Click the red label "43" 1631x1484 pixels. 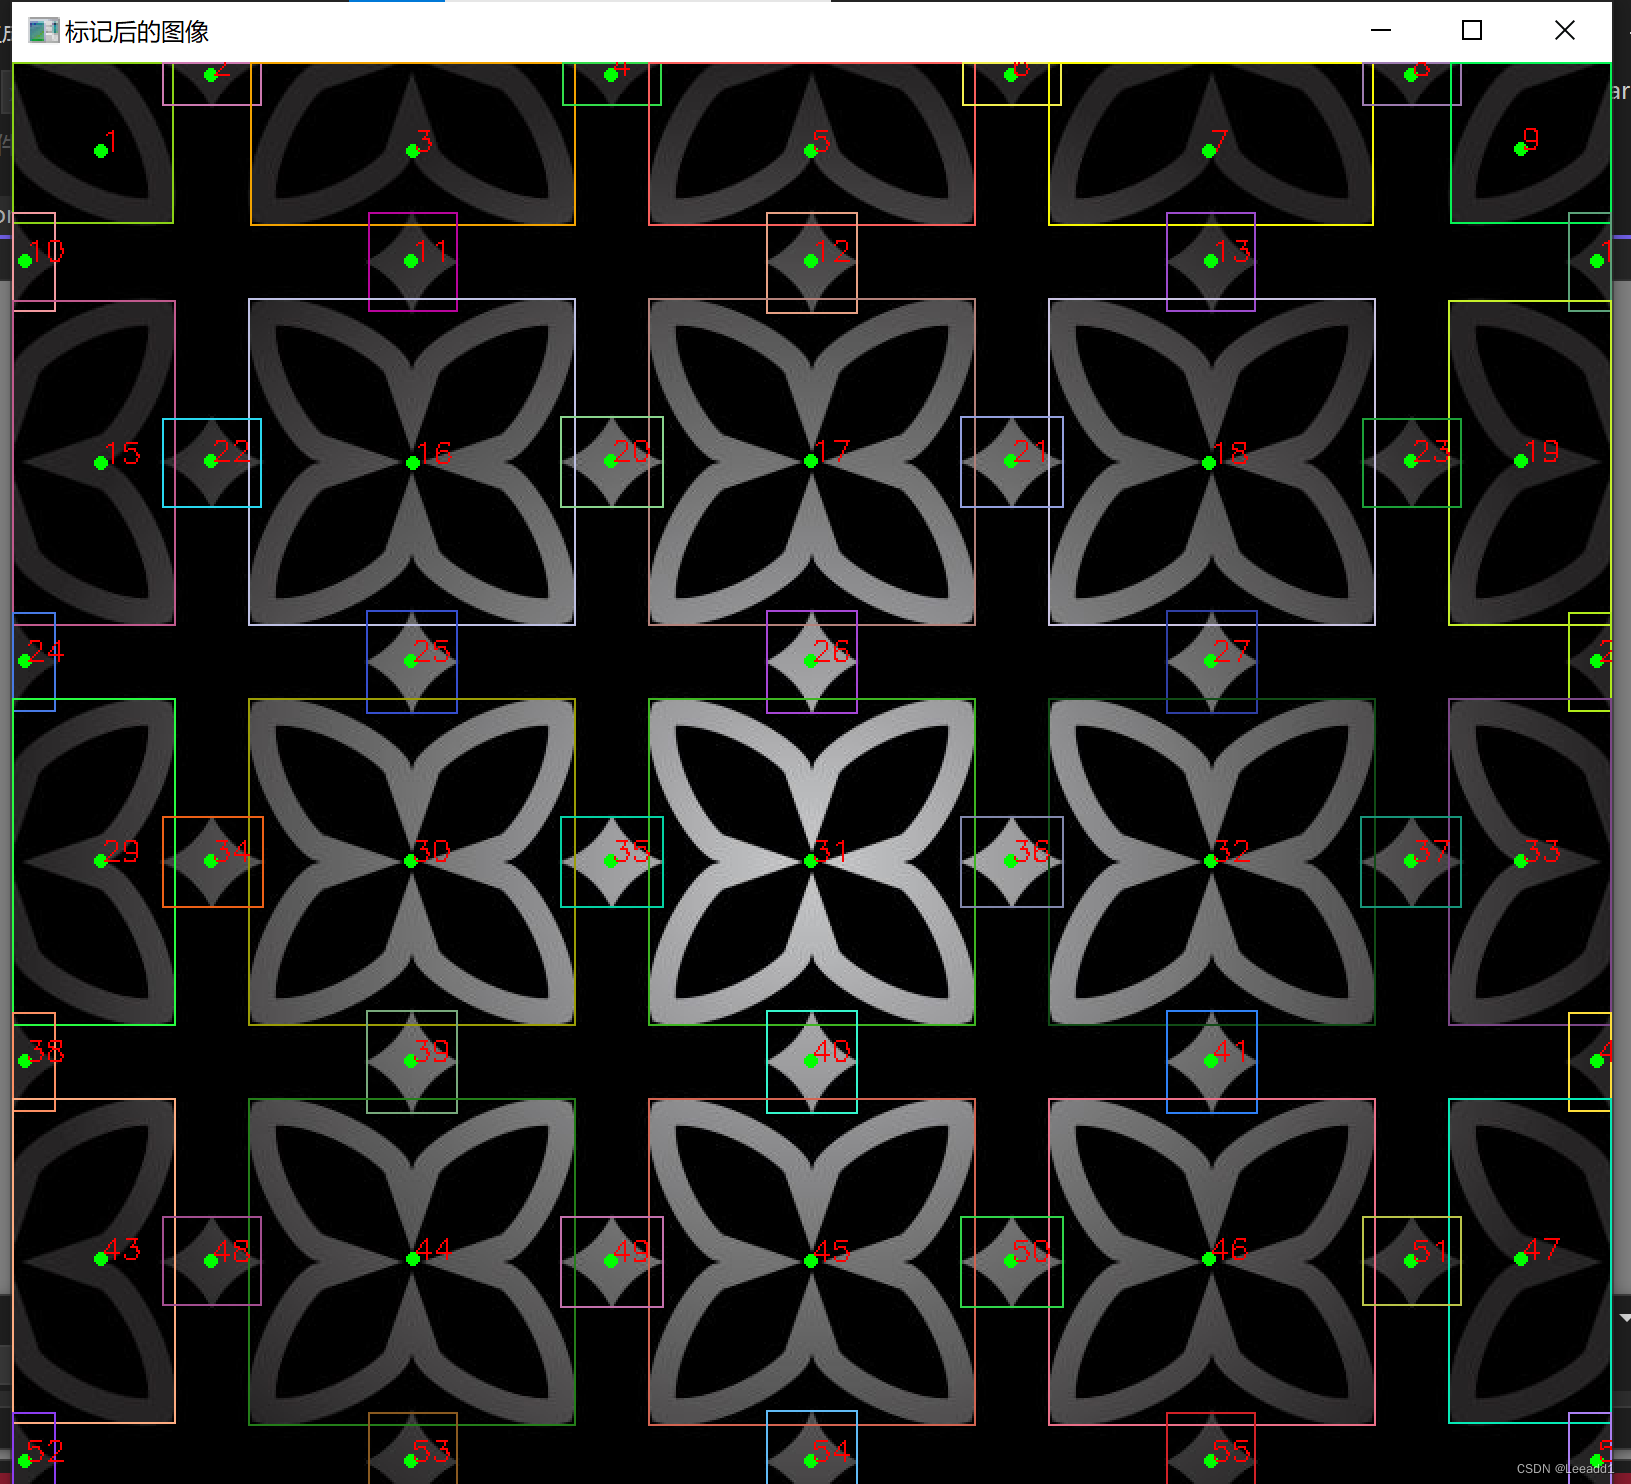(x=122, y=1249)
